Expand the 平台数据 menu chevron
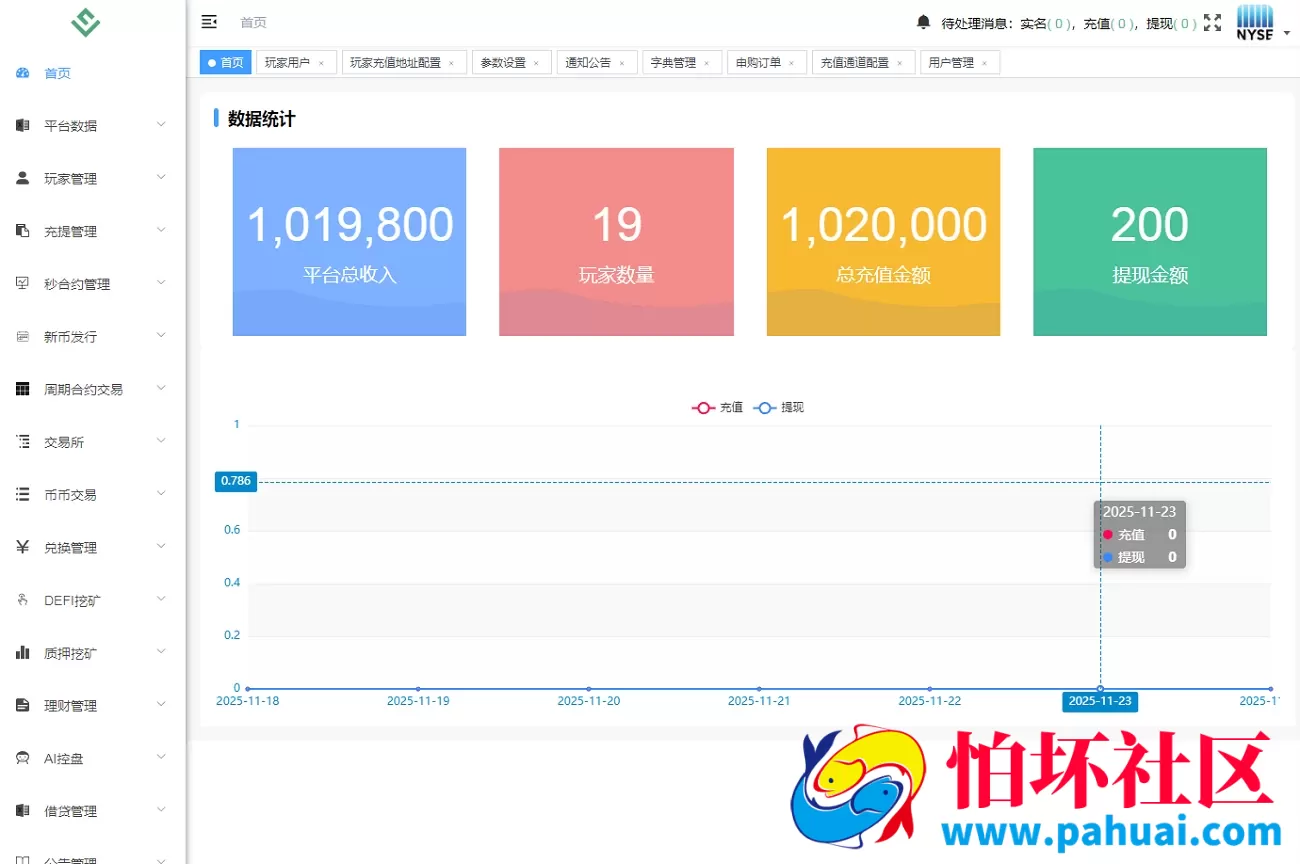This screenshot has height=864, width=1300. click(x=161, y=125)
